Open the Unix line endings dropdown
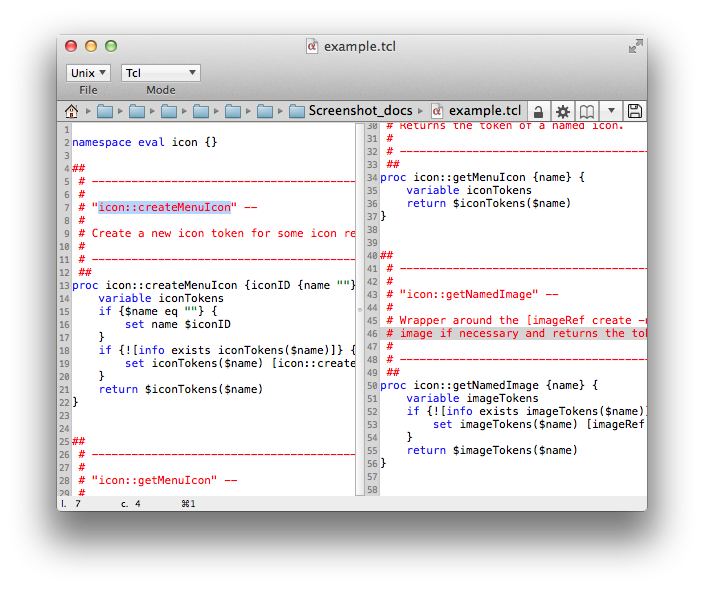 pyautogui.click(x=88, y=73)
